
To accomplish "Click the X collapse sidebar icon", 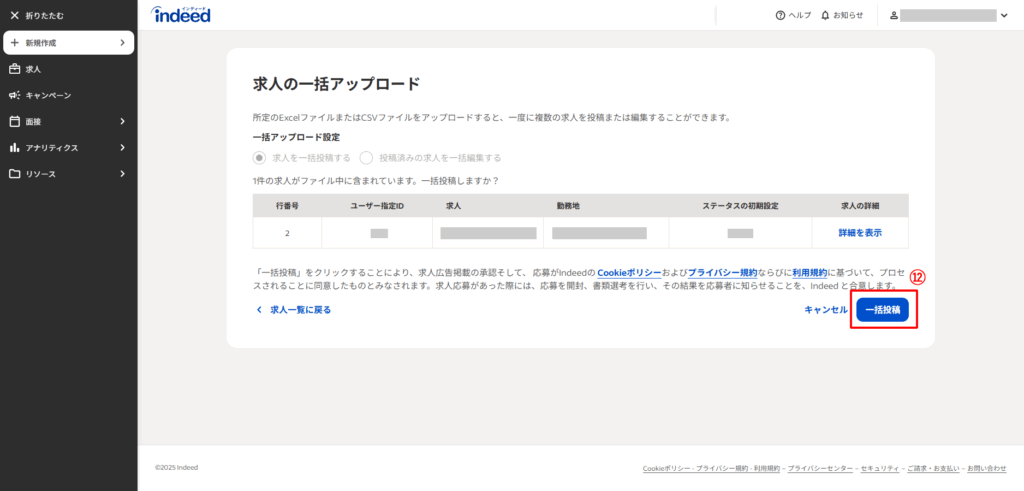I will coord(14,16).
